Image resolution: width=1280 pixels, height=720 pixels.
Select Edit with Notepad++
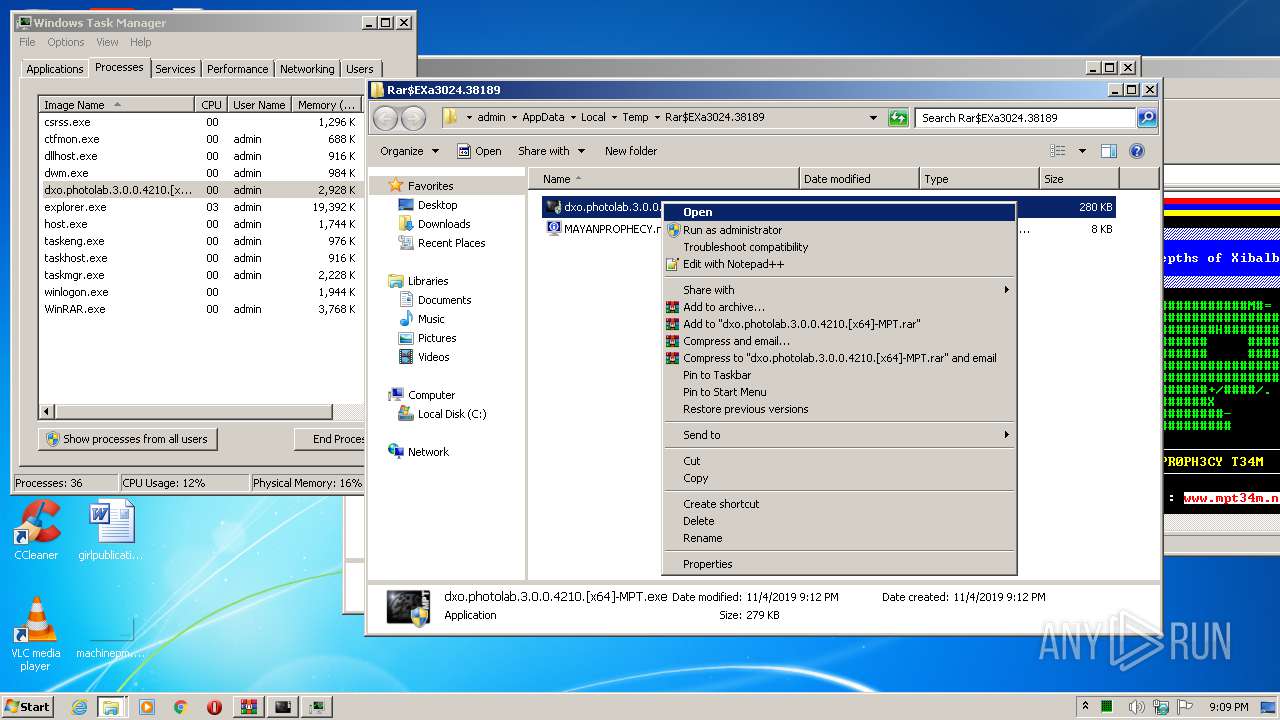(x=839, y=264)
